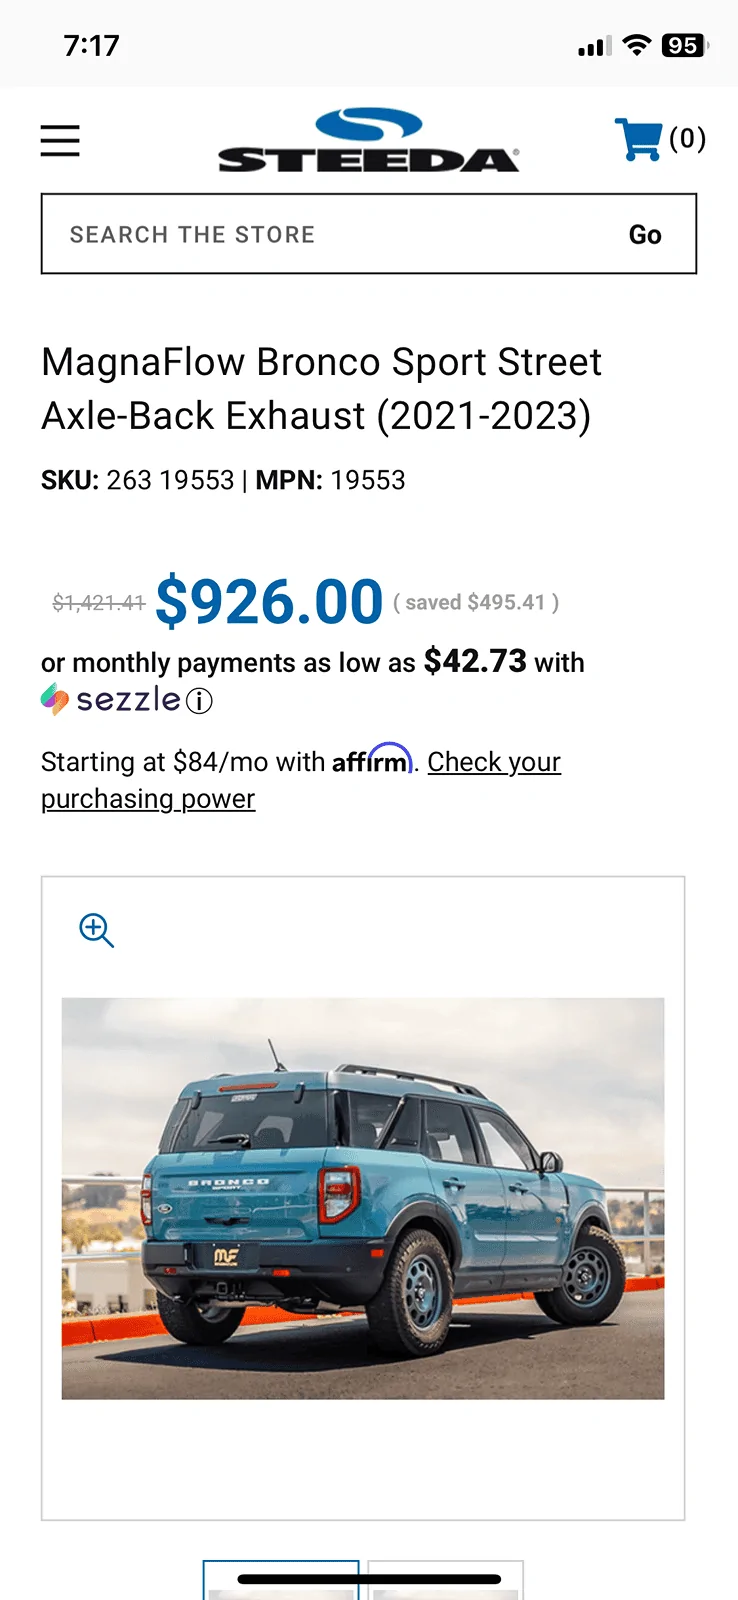Click the cart item count (0)
Screen dimensions: 738x1600
pyautogui.click(x=688, y=138)
